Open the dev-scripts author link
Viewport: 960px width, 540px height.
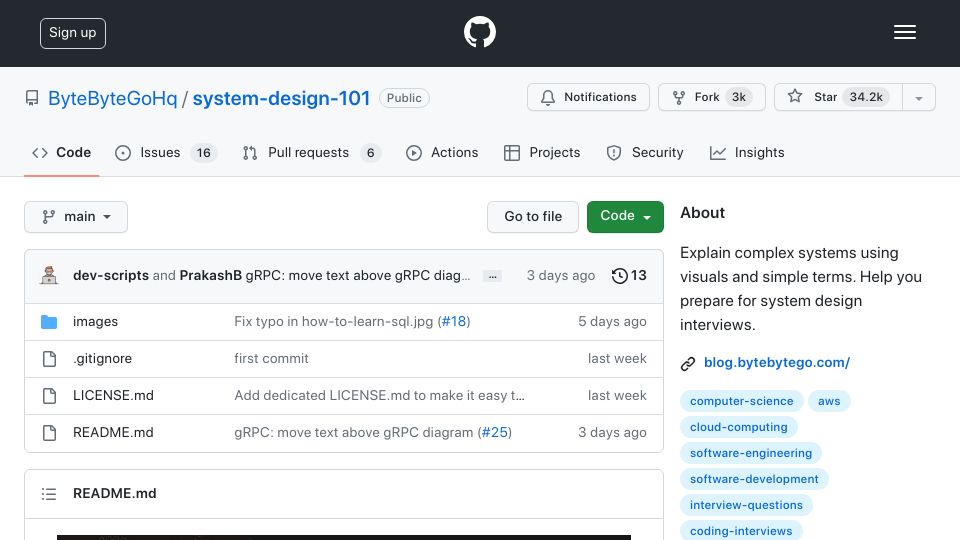pyautogui.click(x=111, y=276)
